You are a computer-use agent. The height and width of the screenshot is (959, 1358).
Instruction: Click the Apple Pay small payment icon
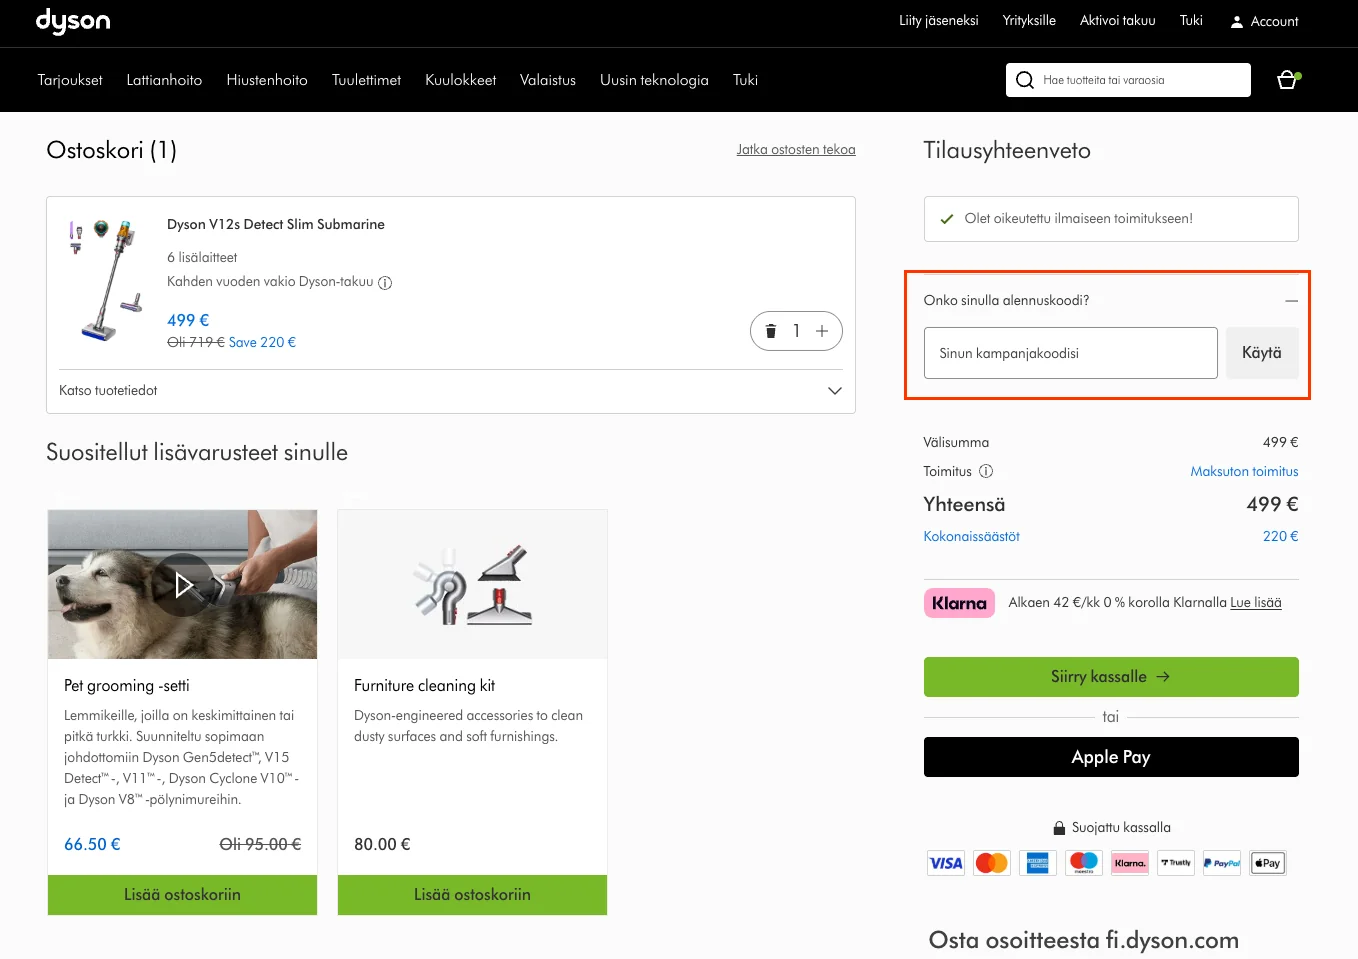[x=1268, y=863]
